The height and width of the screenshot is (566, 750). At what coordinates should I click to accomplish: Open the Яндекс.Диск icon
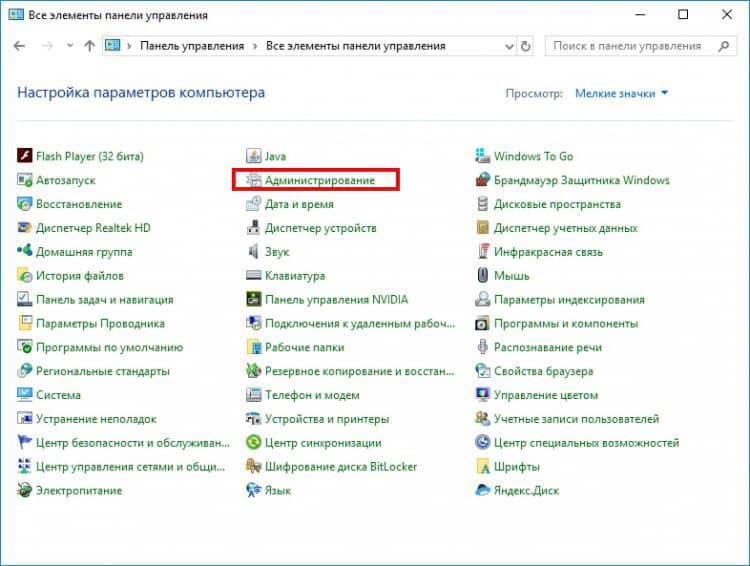pyautogui.click(x=482, y=490)
